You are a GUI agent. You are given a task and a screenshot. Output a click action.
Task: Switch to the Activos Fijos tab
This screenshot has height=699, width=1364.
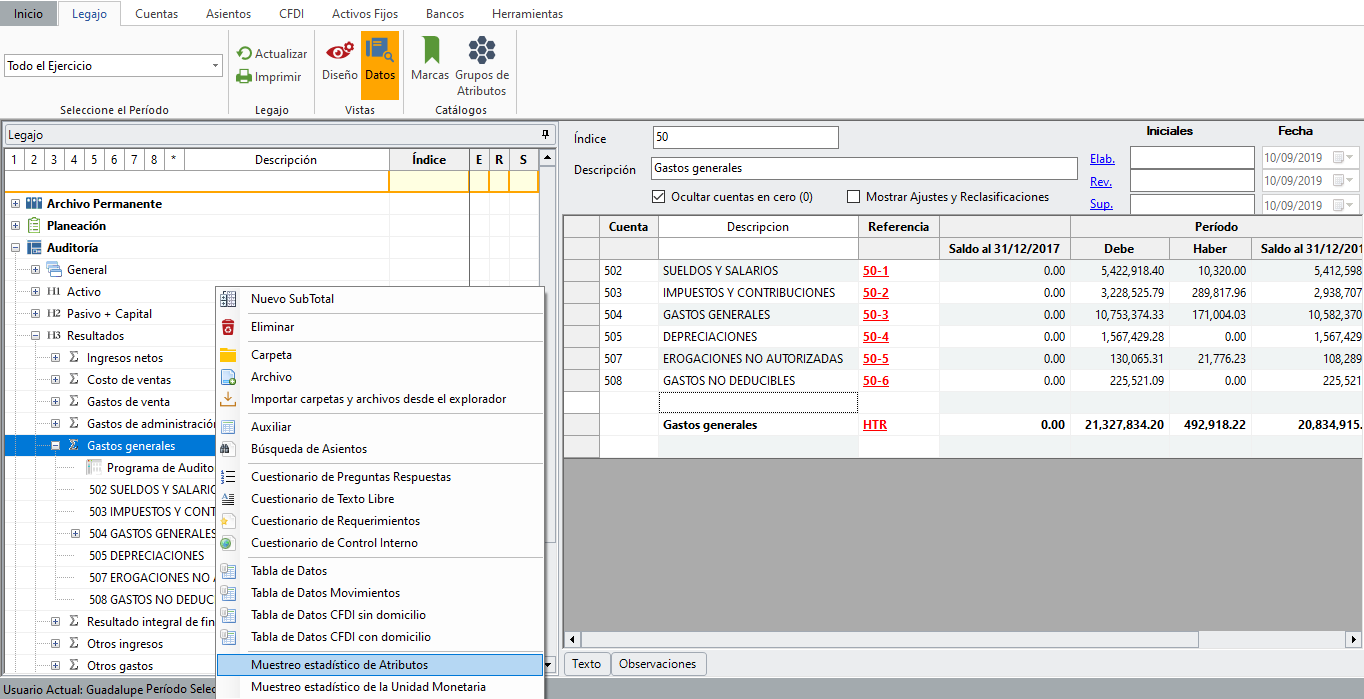click(x=364, y=14)
